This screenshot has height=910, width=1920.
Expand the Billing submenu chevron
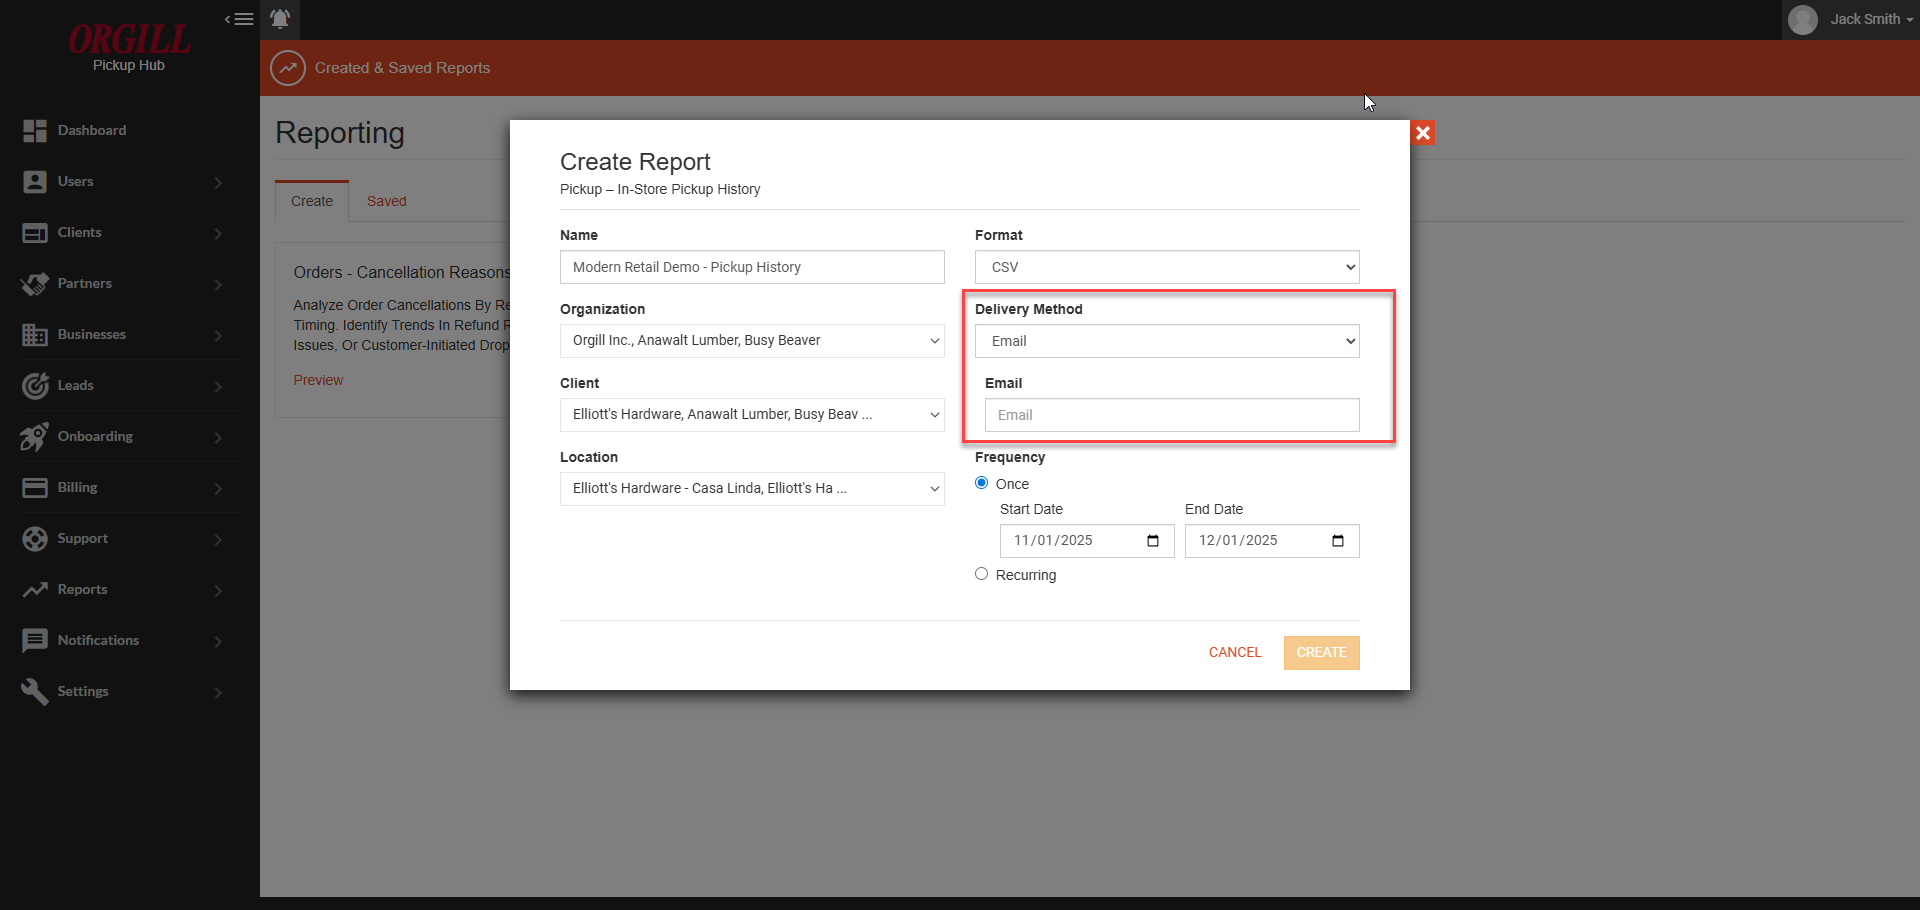218,489
